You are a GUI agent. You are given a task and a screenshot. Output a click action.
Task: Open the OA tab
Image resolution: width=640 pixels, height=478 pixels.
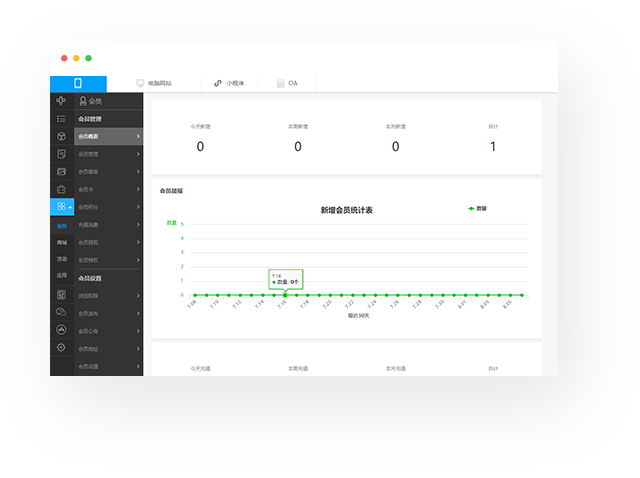point(288,84)
